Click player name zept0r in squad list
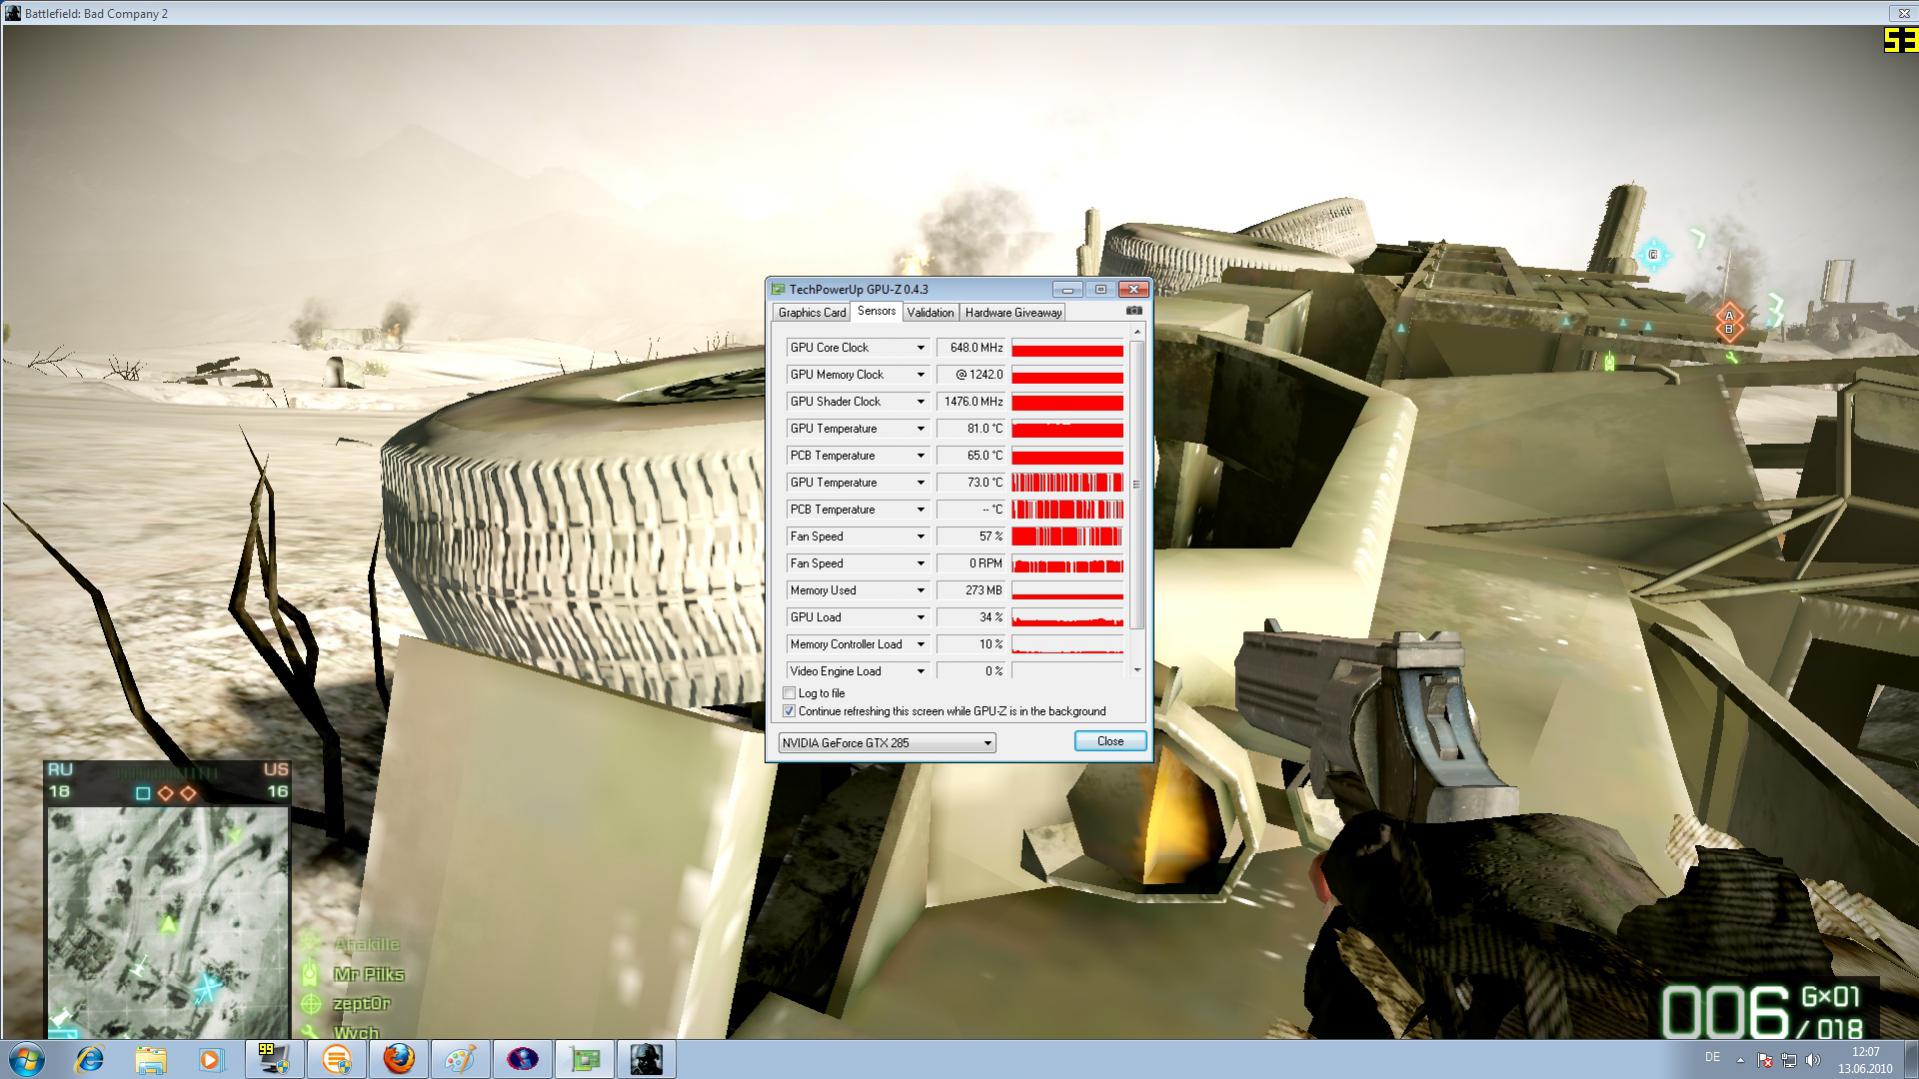 [x=362, y=1003]
